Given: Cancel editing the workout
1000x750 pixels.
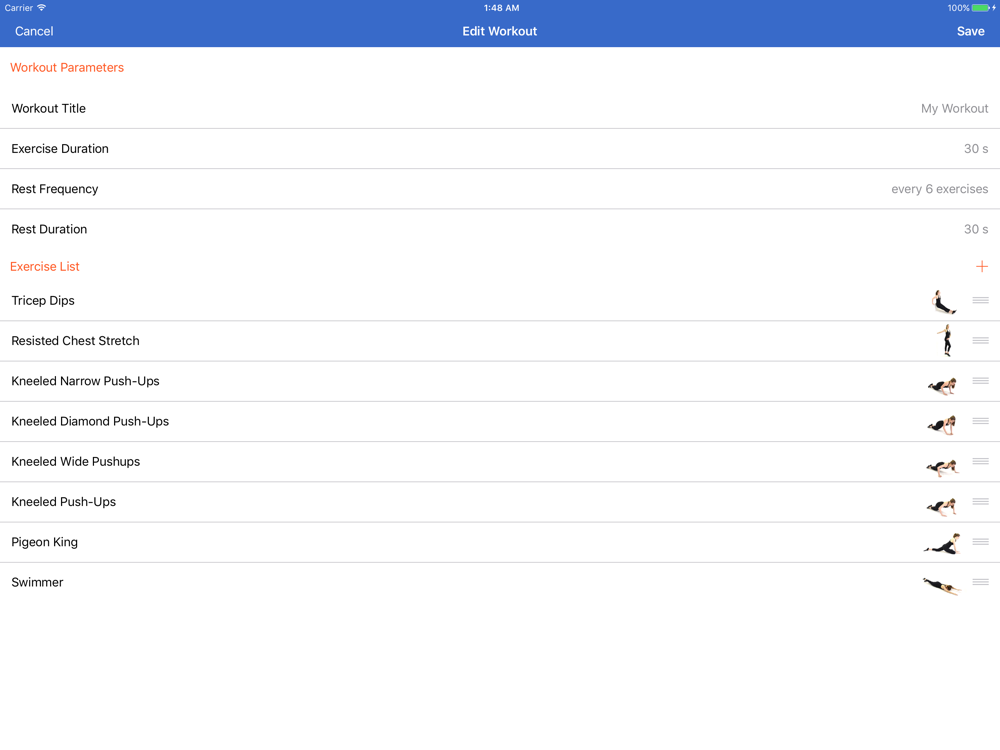Looking at the screenshot, I should (34, 31).
